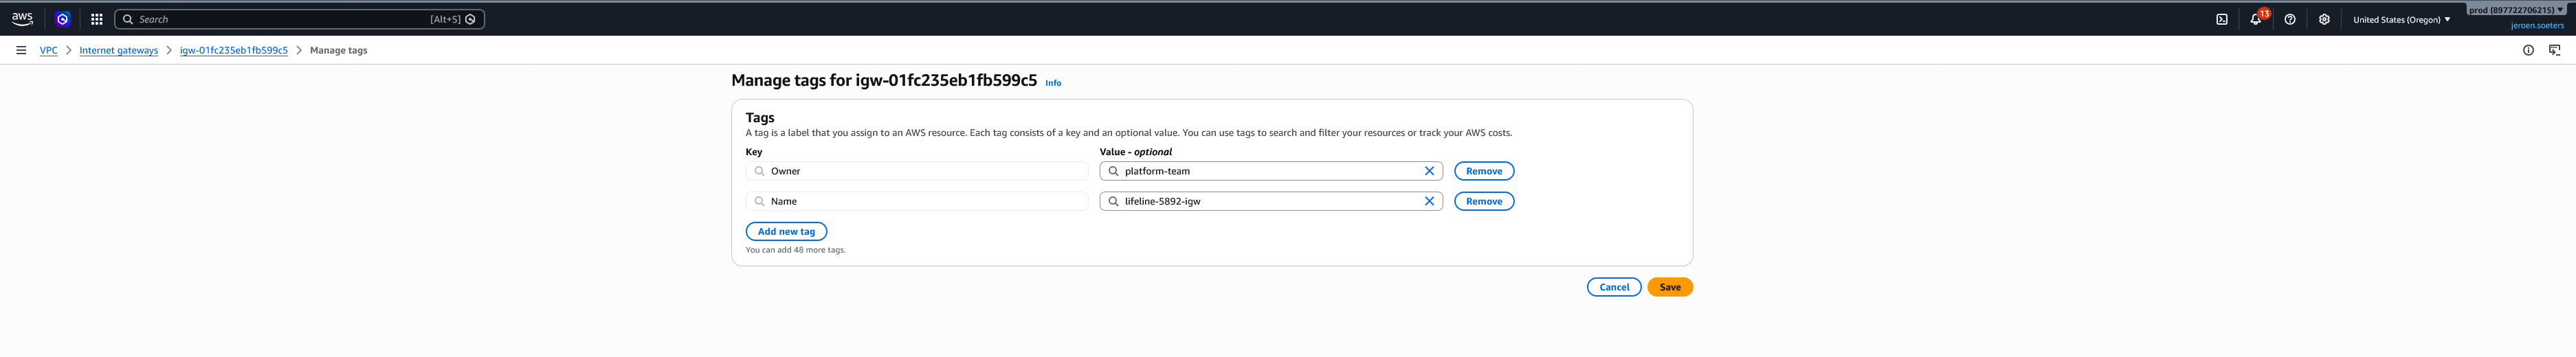The width and height of the screenshot is (2576, 357).
Task: Edit the Owner key field
Action: click(x=917, y=171)
